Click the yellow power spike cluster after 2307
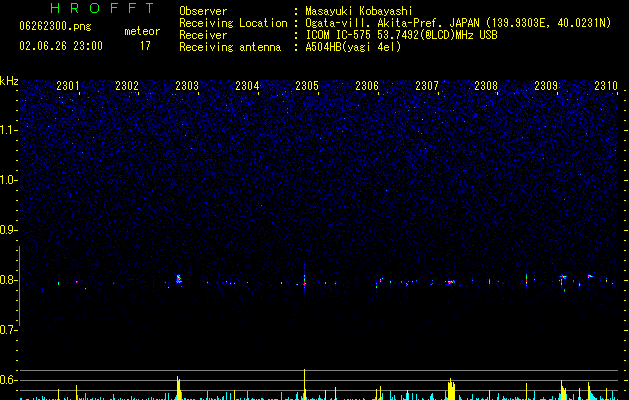This screenshot has height=400, width=629. (451, 389)
